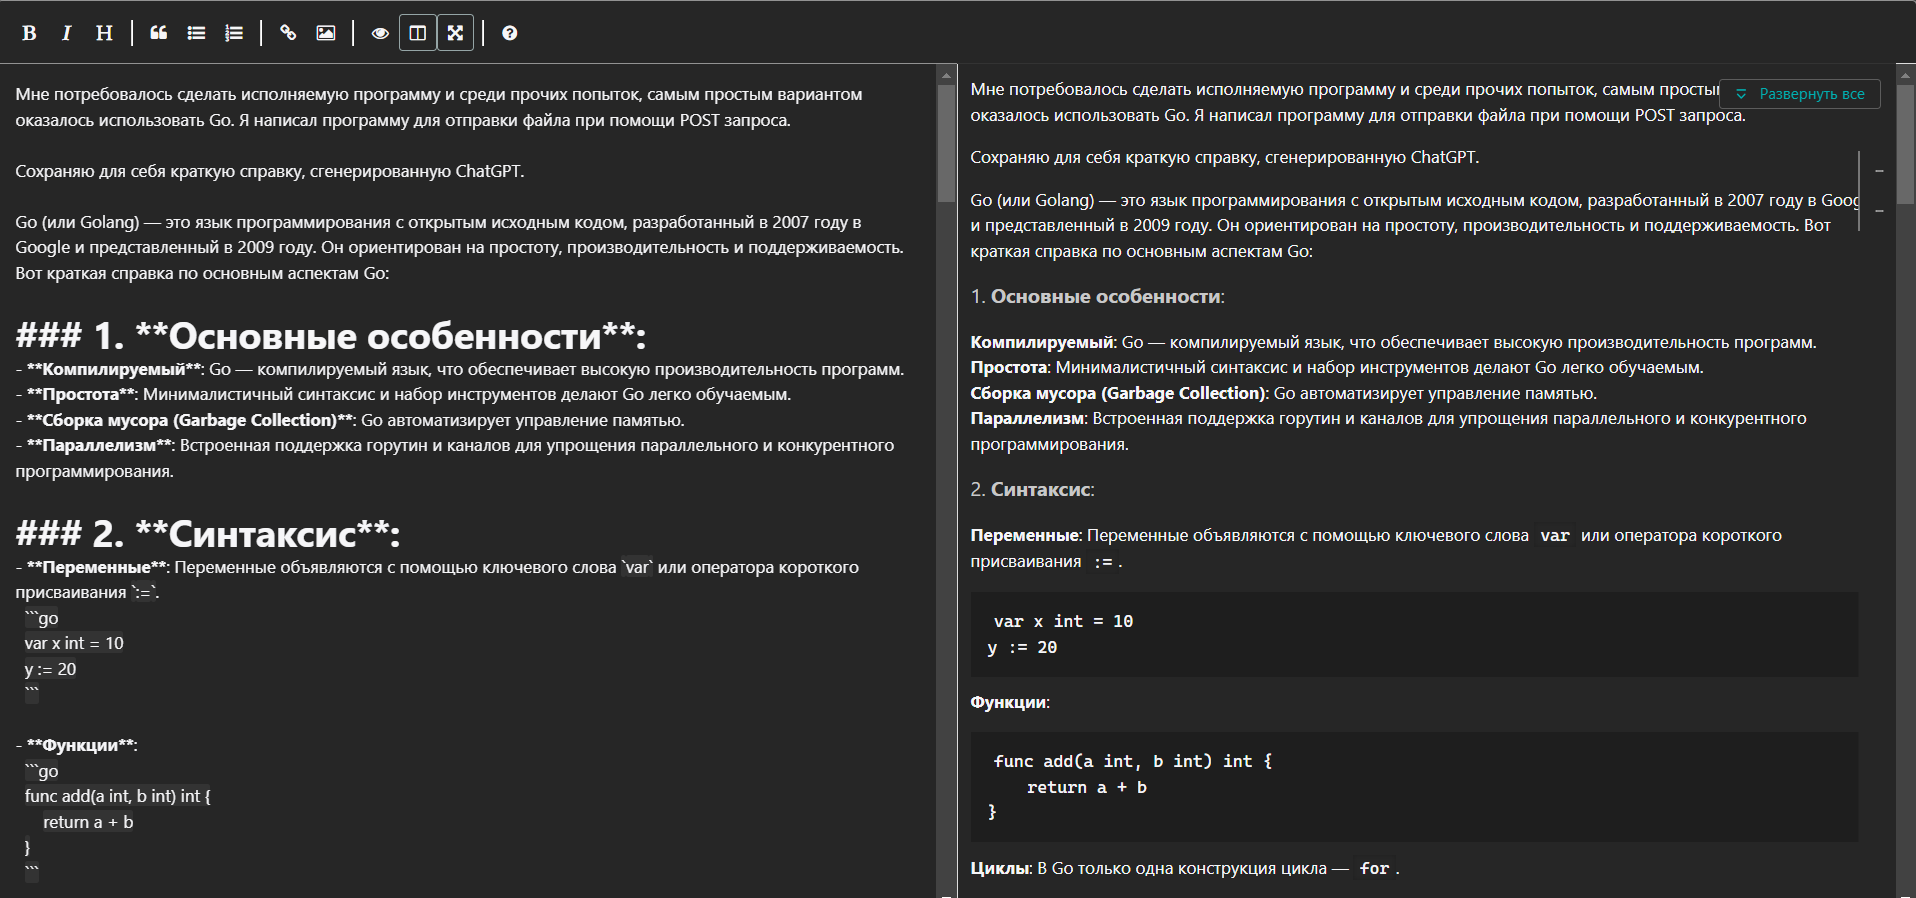Click the '- **Сборка мусора (Garbage Collection)**' editor line
Viewport: 1916px width, 898px height.
point(350,420)
